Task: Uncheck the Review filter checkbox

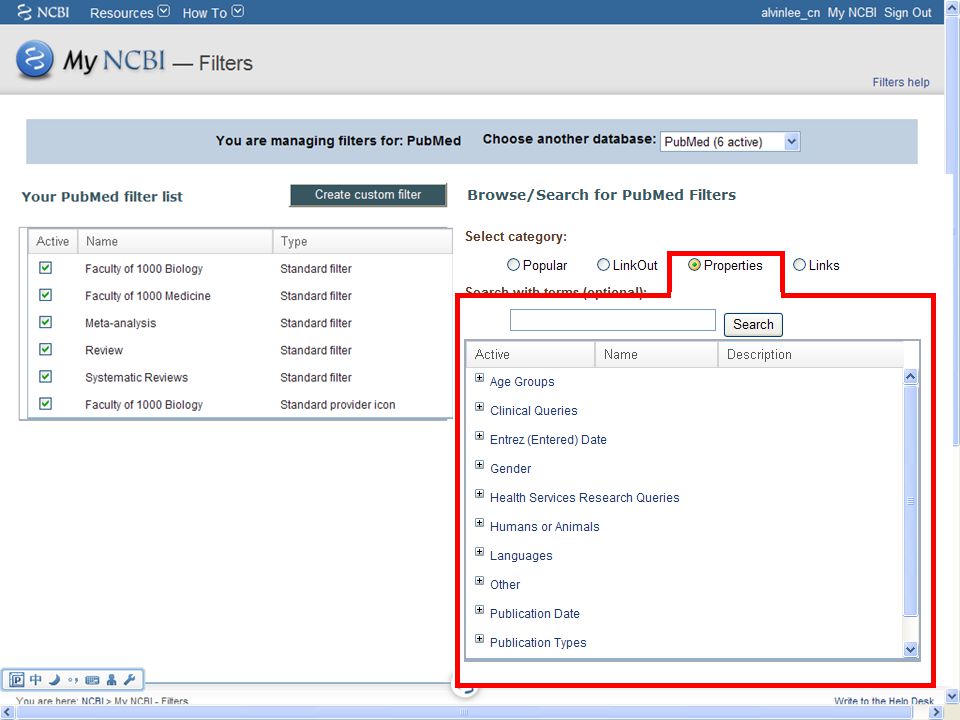Action: point(45,349)
